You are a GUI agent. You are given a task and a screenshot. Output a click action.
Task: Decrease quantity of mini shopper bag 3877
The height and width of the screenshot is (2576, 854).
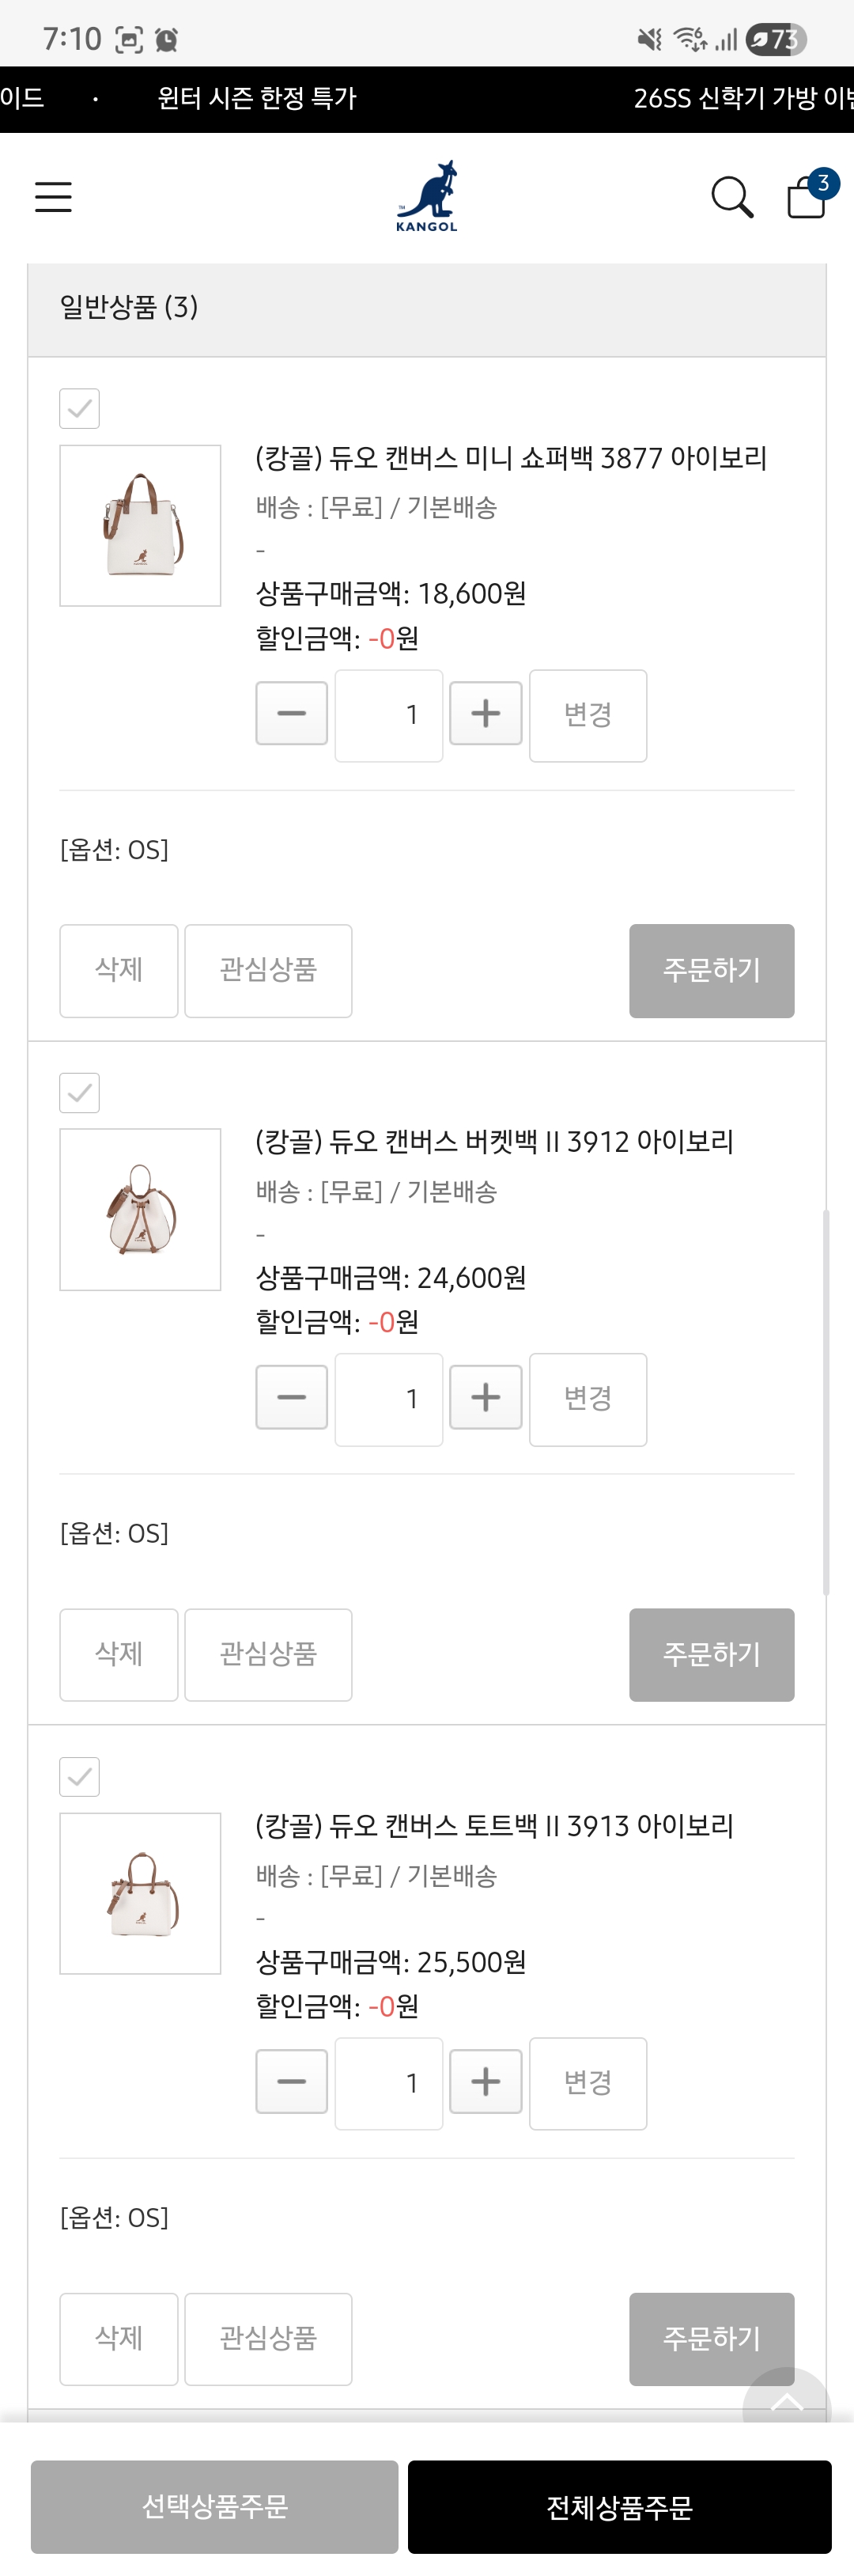point(291,714)
